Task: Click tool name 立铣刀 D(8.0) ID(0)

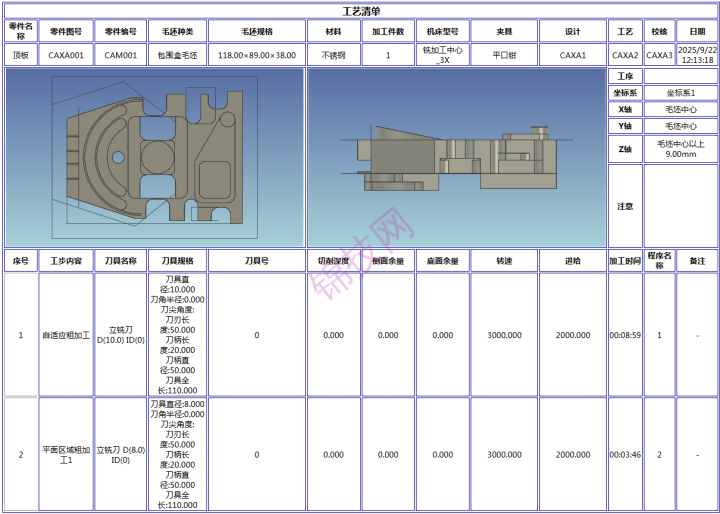Action: [x=121, y=455]
